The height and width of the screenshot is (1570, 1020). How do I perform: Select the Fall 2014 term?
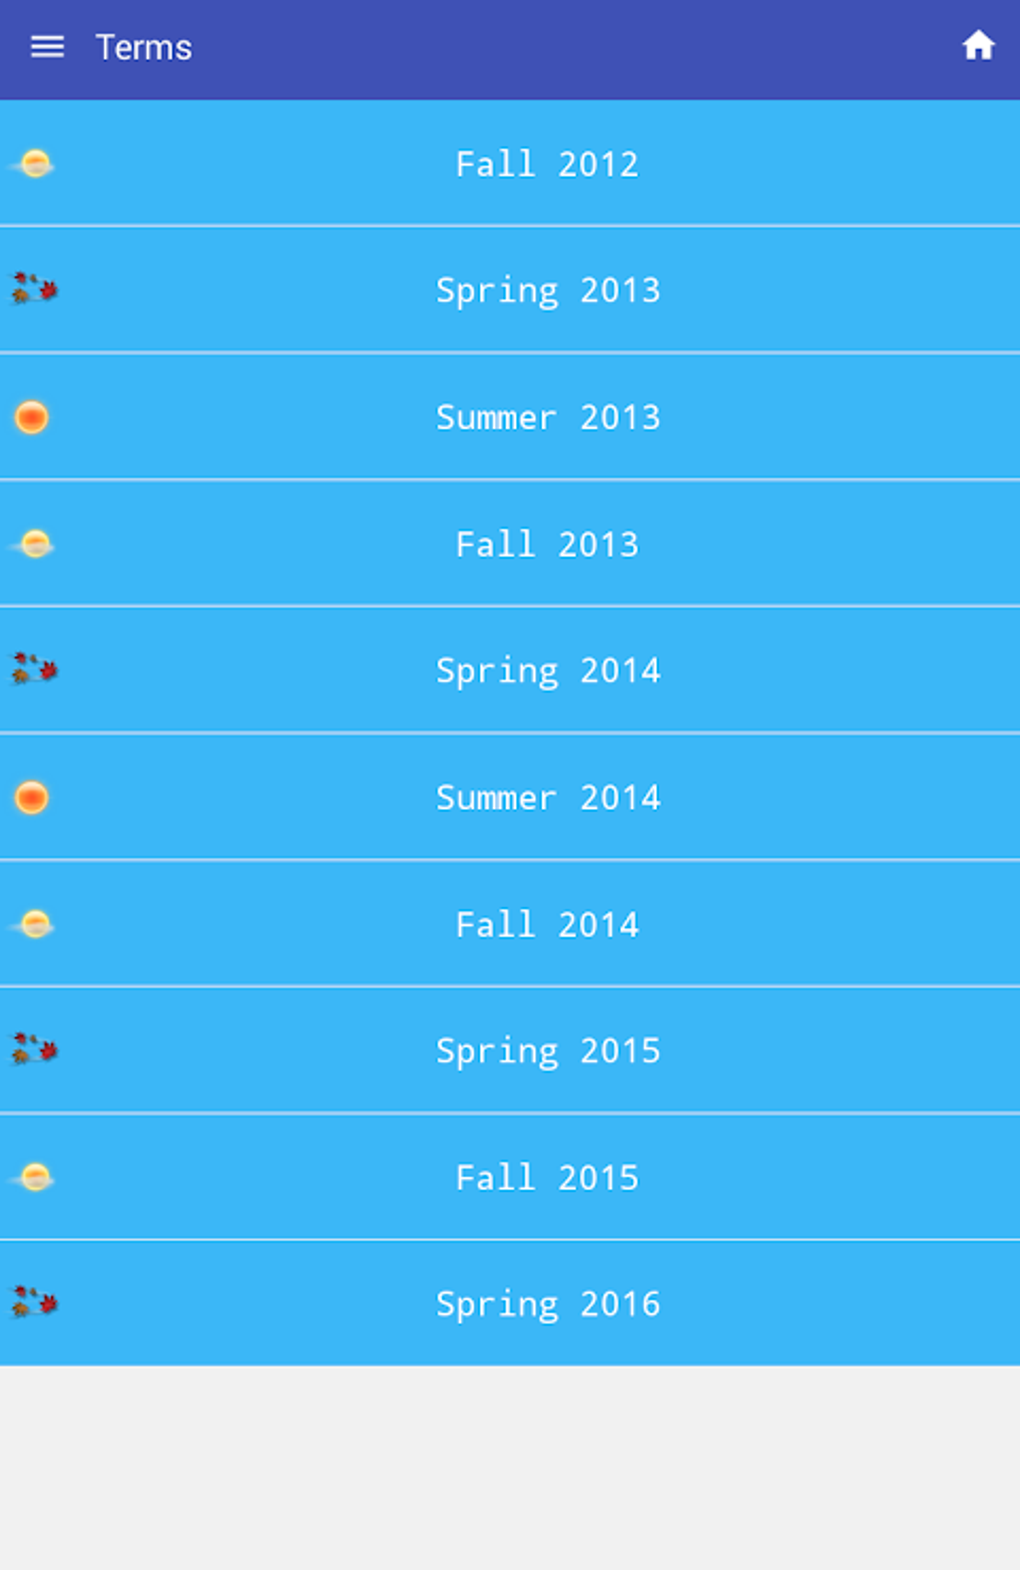coord(547,924)
